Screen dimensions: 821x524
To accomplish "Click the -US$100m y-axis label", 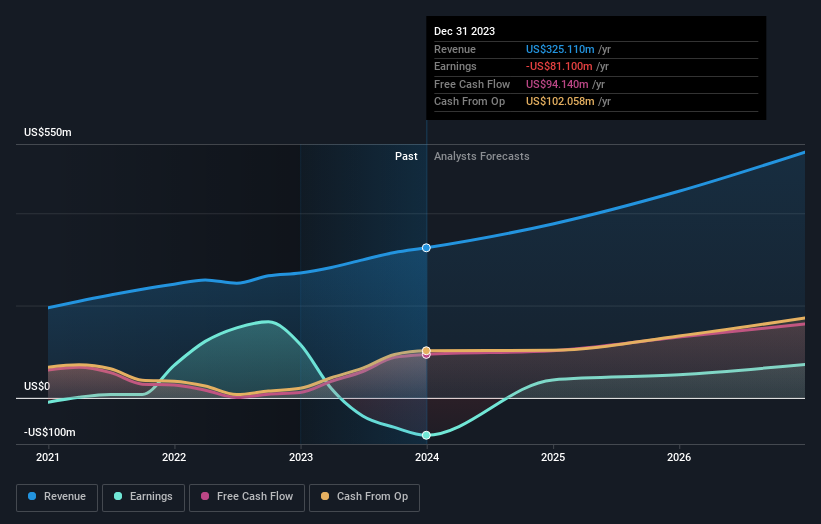I will [50, 432].
